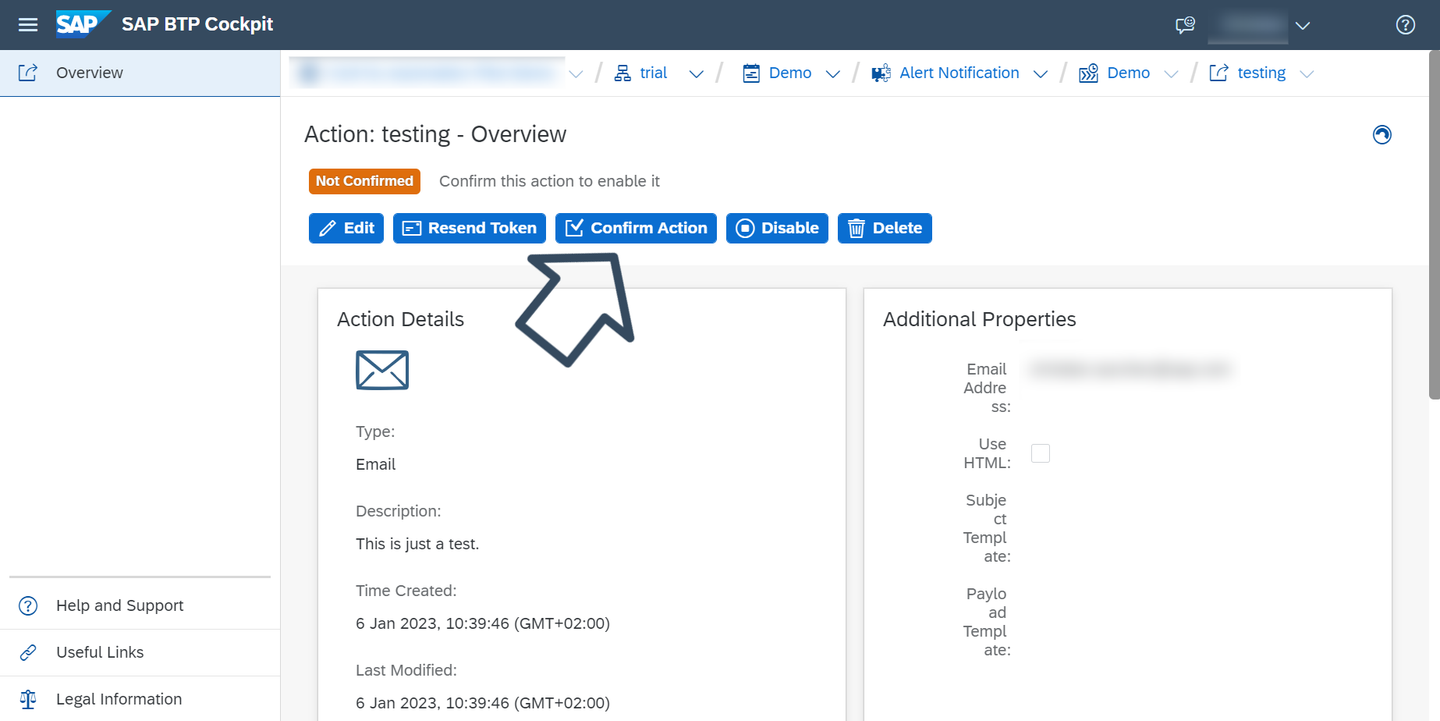
Task: Click the "Confirm this action to enable it" message
Action: [550, 181]
